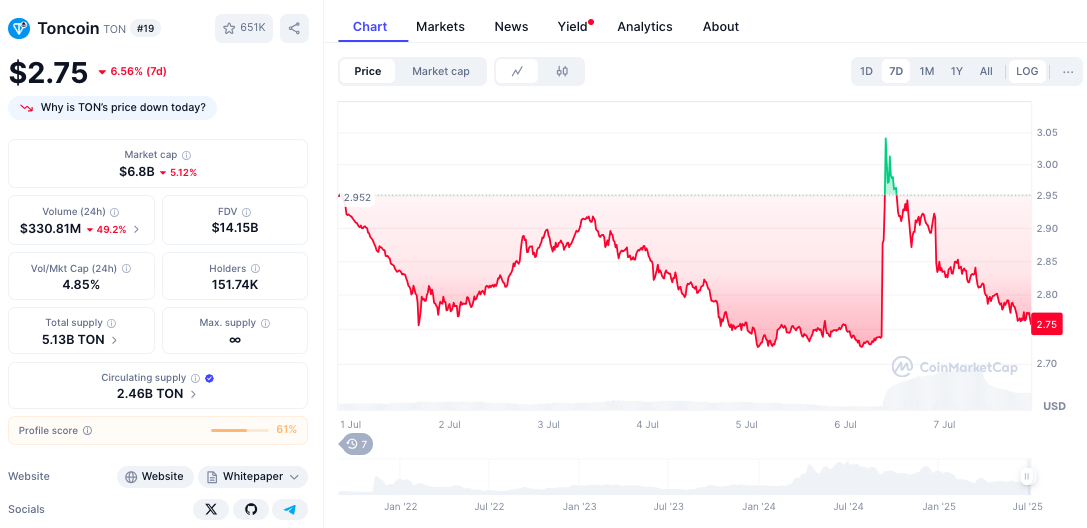Switch to line chart icon
The width and height of the screenshot is (1087, 528).
[517, 71]
